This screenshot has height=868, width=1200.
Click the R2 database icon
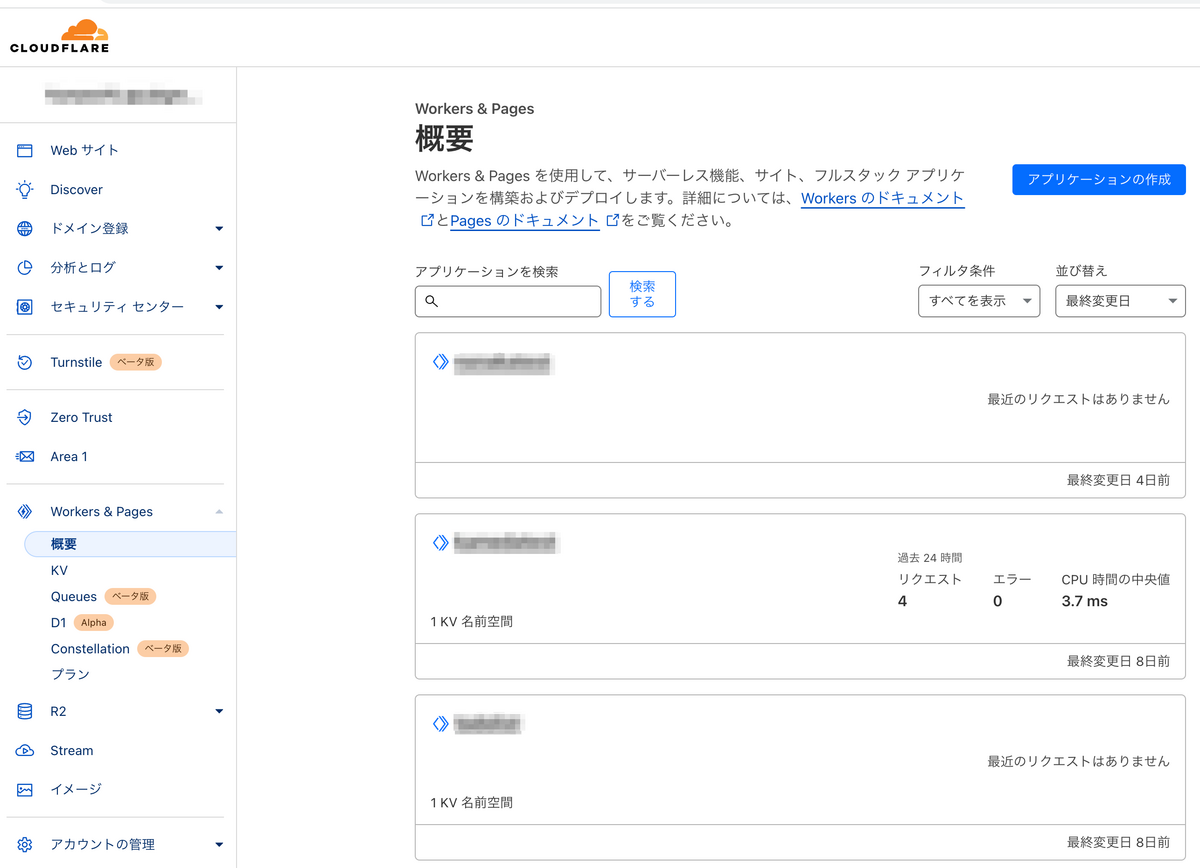coord(25,711)
